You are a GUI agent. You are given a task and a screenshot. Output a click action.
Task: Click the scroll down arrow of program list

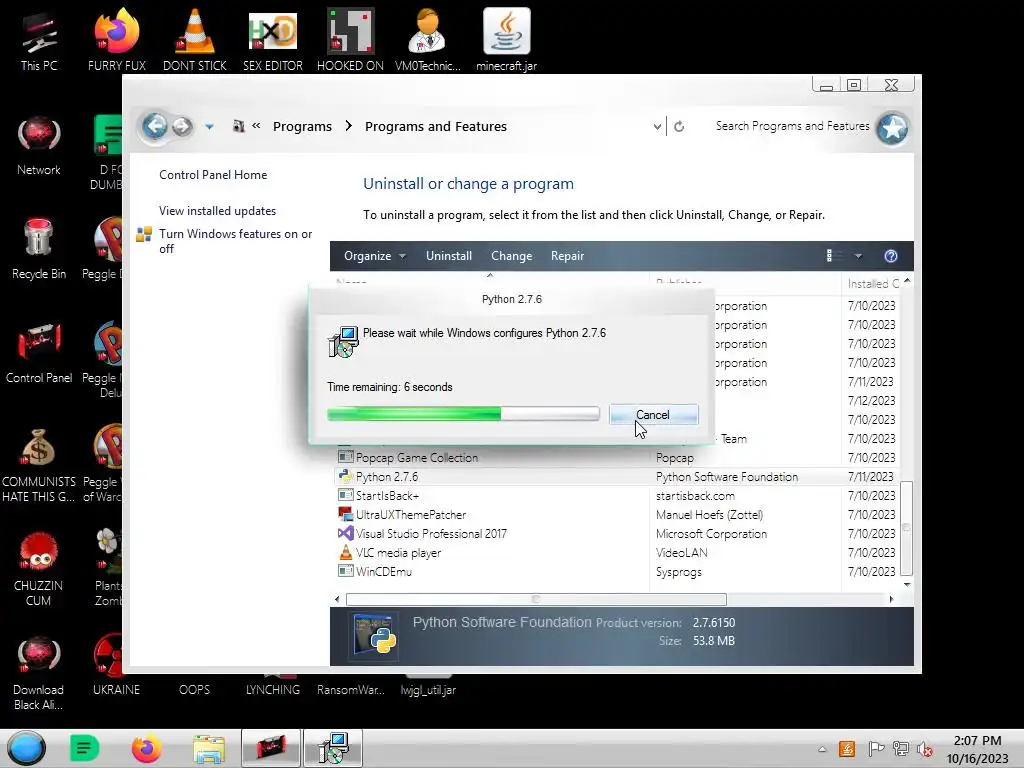point(906,584)
